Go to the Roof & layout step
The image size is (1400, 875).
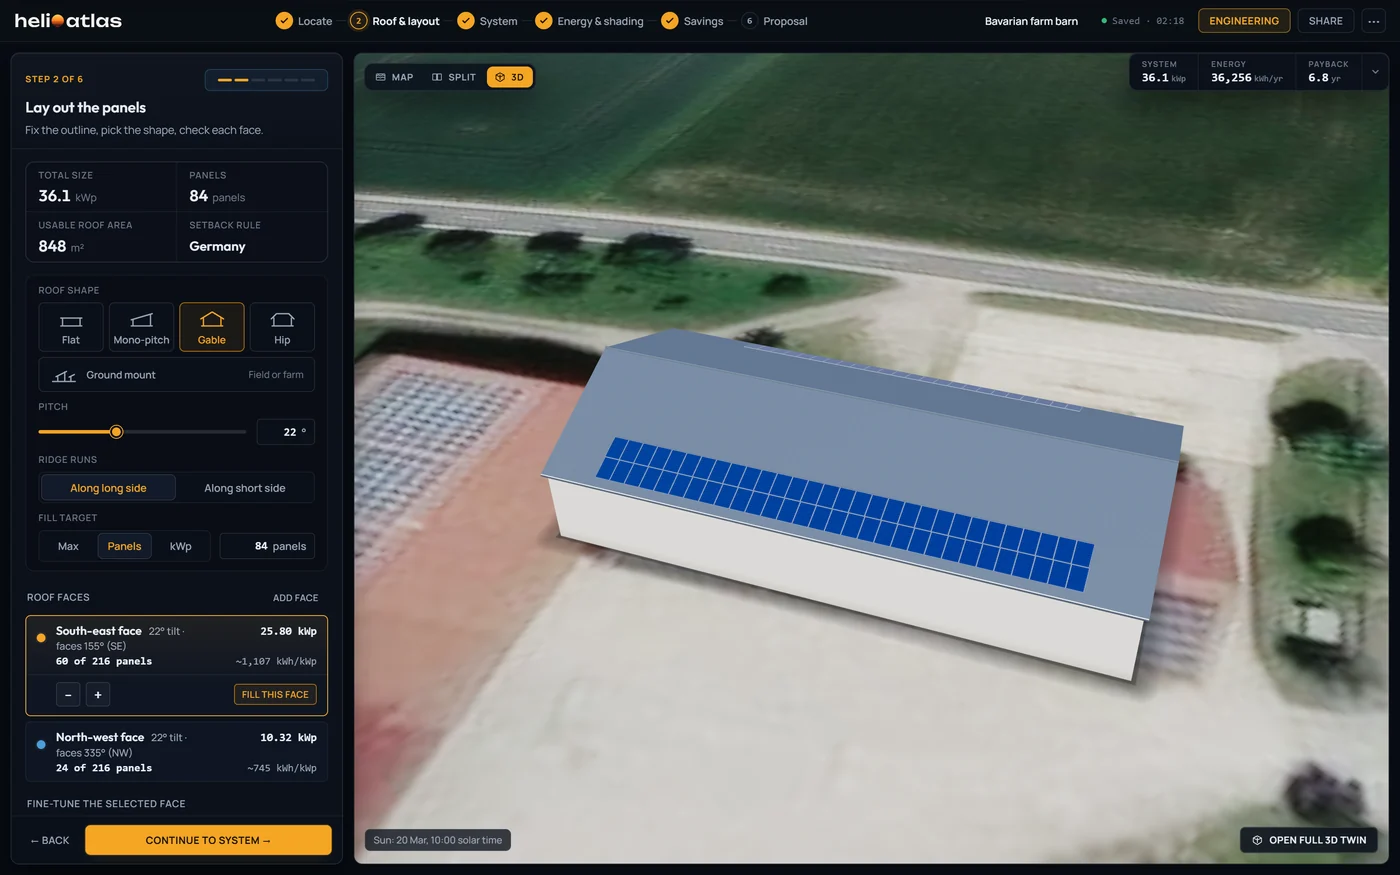click(x=395, y=21)
